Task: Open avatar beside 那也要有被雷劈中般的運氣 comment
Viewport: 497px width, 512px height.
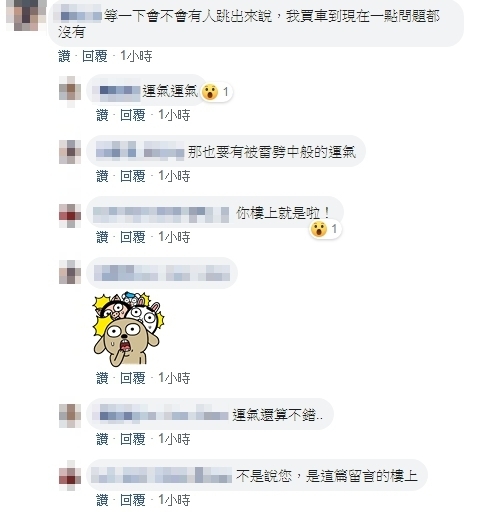Action: click(70, 152)
